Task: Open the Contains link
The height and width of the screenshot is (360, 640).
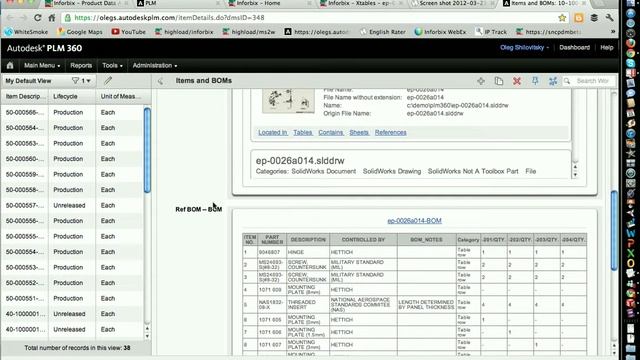Action: click(331, 132)
